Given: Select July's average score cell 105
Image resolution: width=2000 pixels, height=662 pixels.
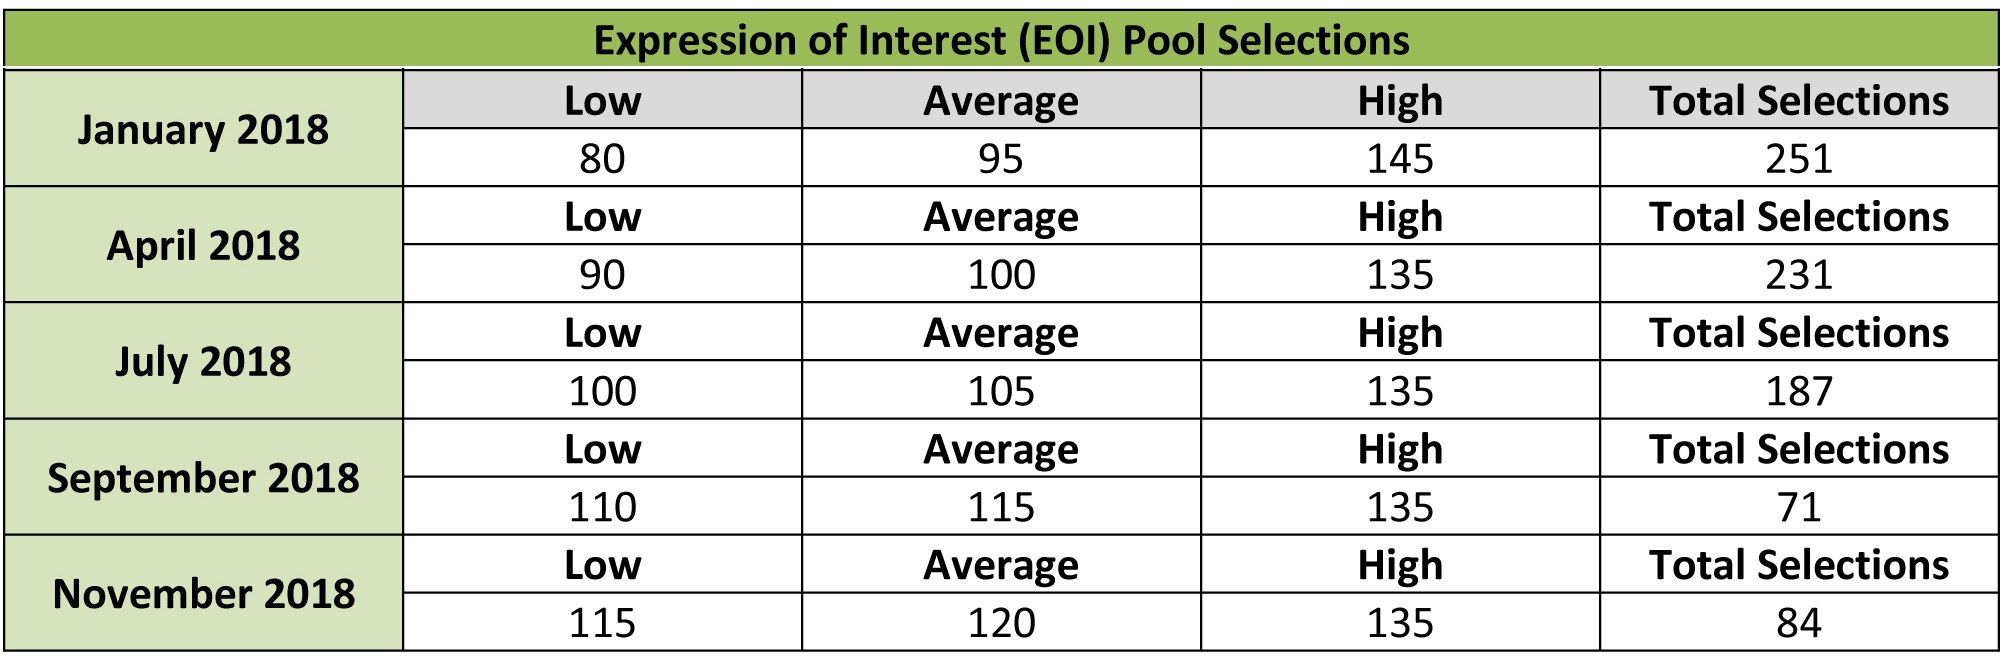Looking at the screenshot, I should [1001, 390].
